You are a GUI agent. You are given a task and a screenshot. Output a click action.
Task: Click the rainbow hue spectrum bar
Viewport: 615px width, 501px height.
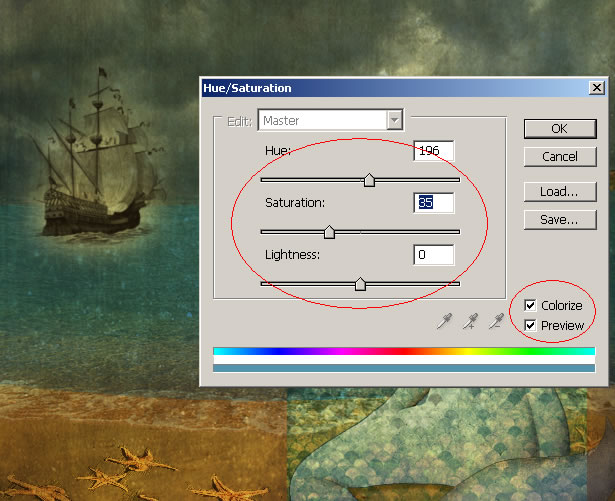coord(404,351)
